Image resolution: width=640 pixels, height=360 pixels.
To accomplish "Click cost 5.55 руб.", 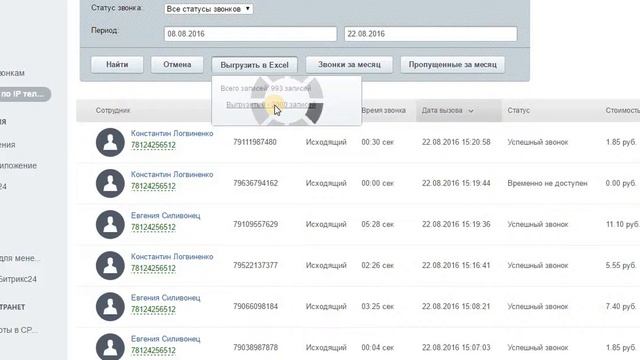I will pos(621,265).
